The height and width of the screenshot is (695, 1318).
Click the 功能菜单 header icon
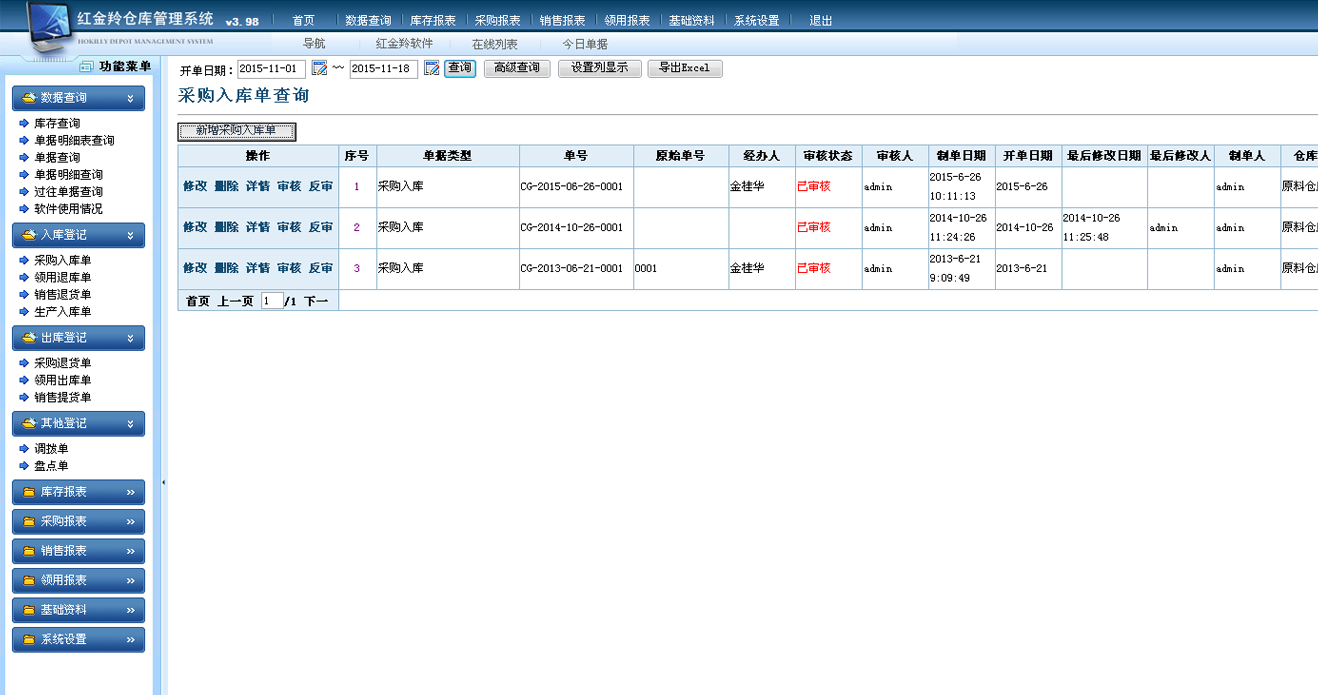point(87,66)
